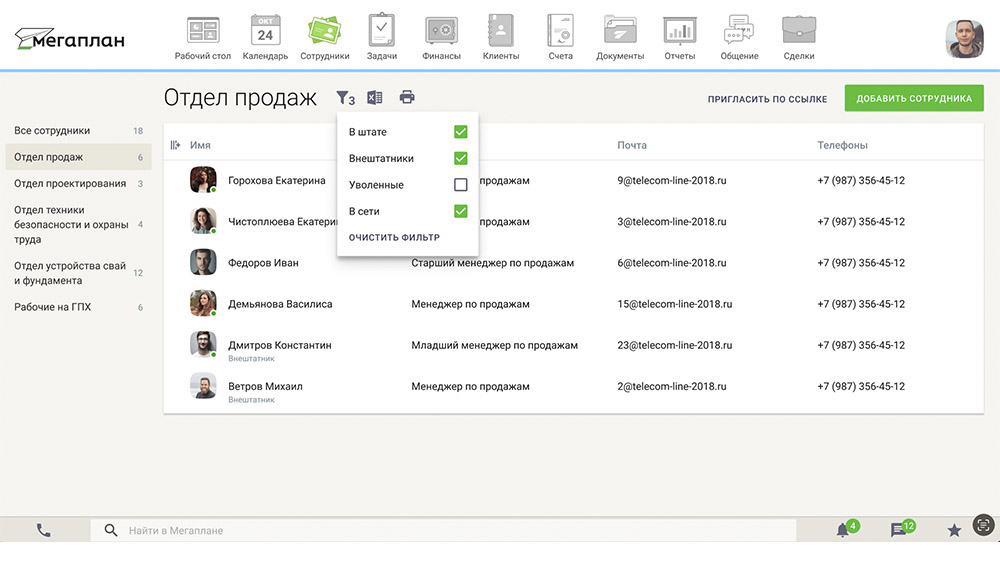Open chat messages icon in bottom bar

point(899,530)
